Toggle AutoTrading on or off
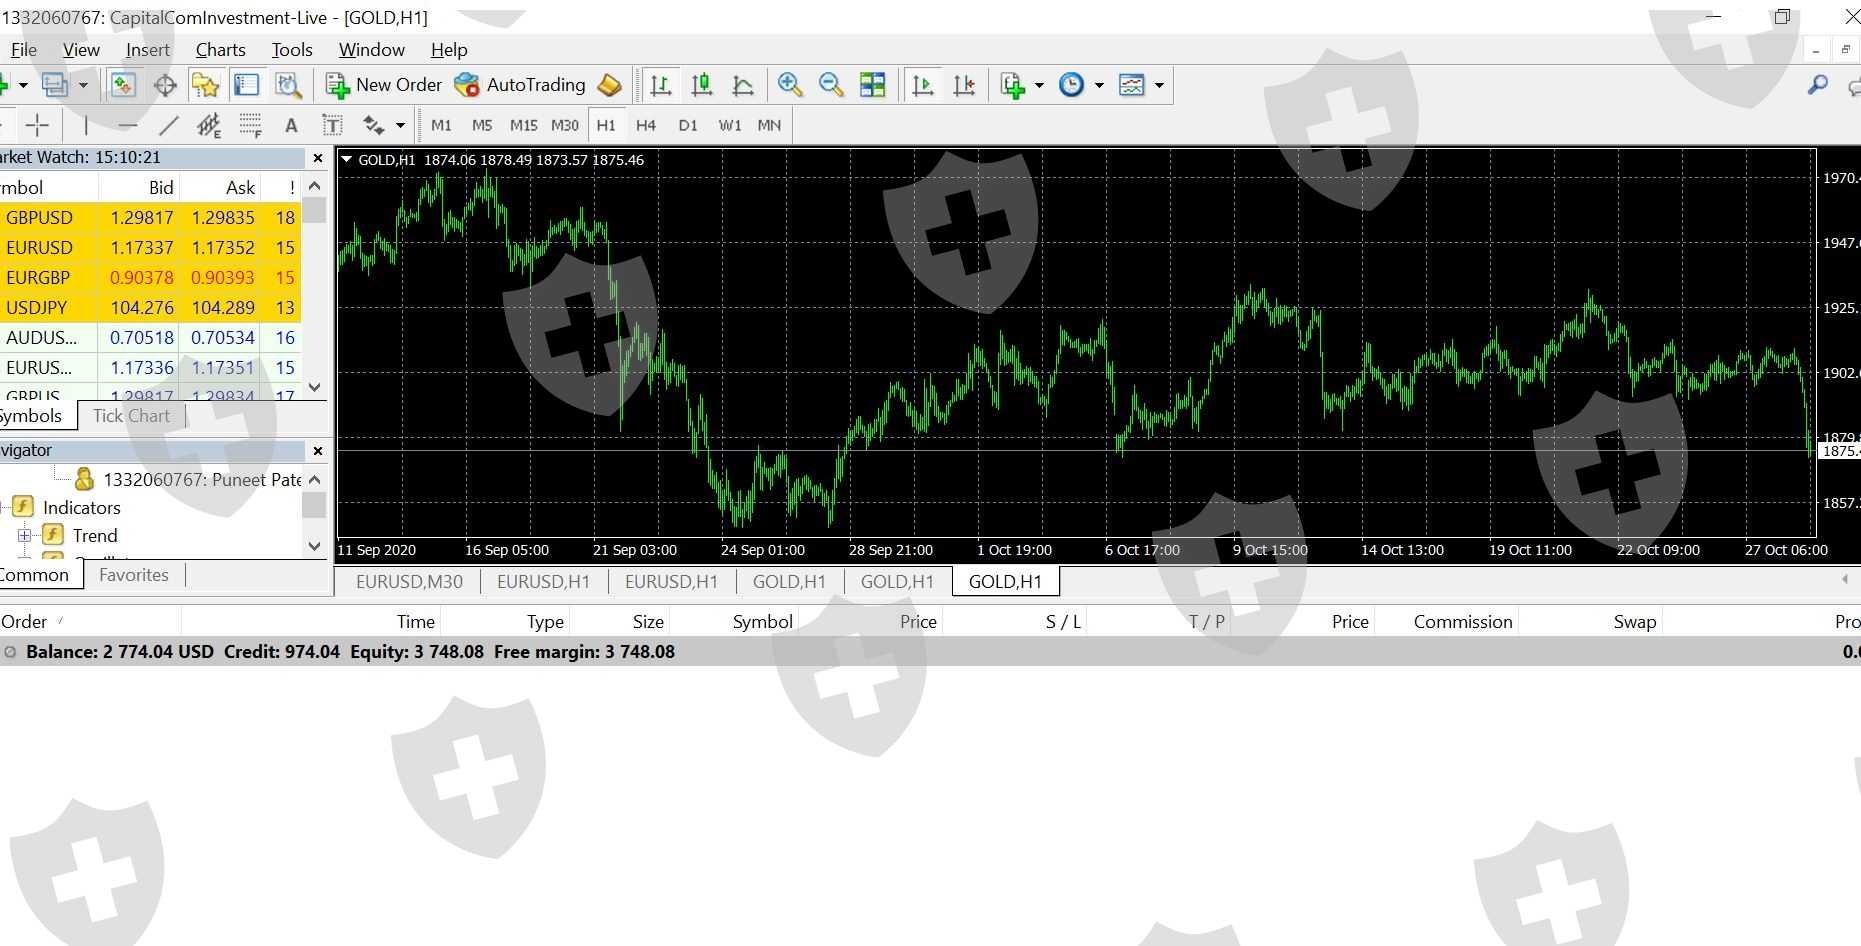This screenshot has width=1861, height=946. 521,85
